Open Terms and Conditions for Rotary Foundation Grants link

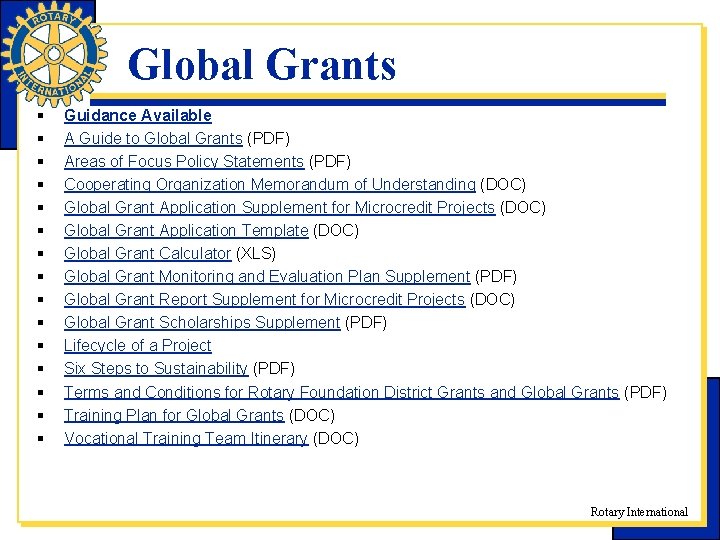[342, 392]
